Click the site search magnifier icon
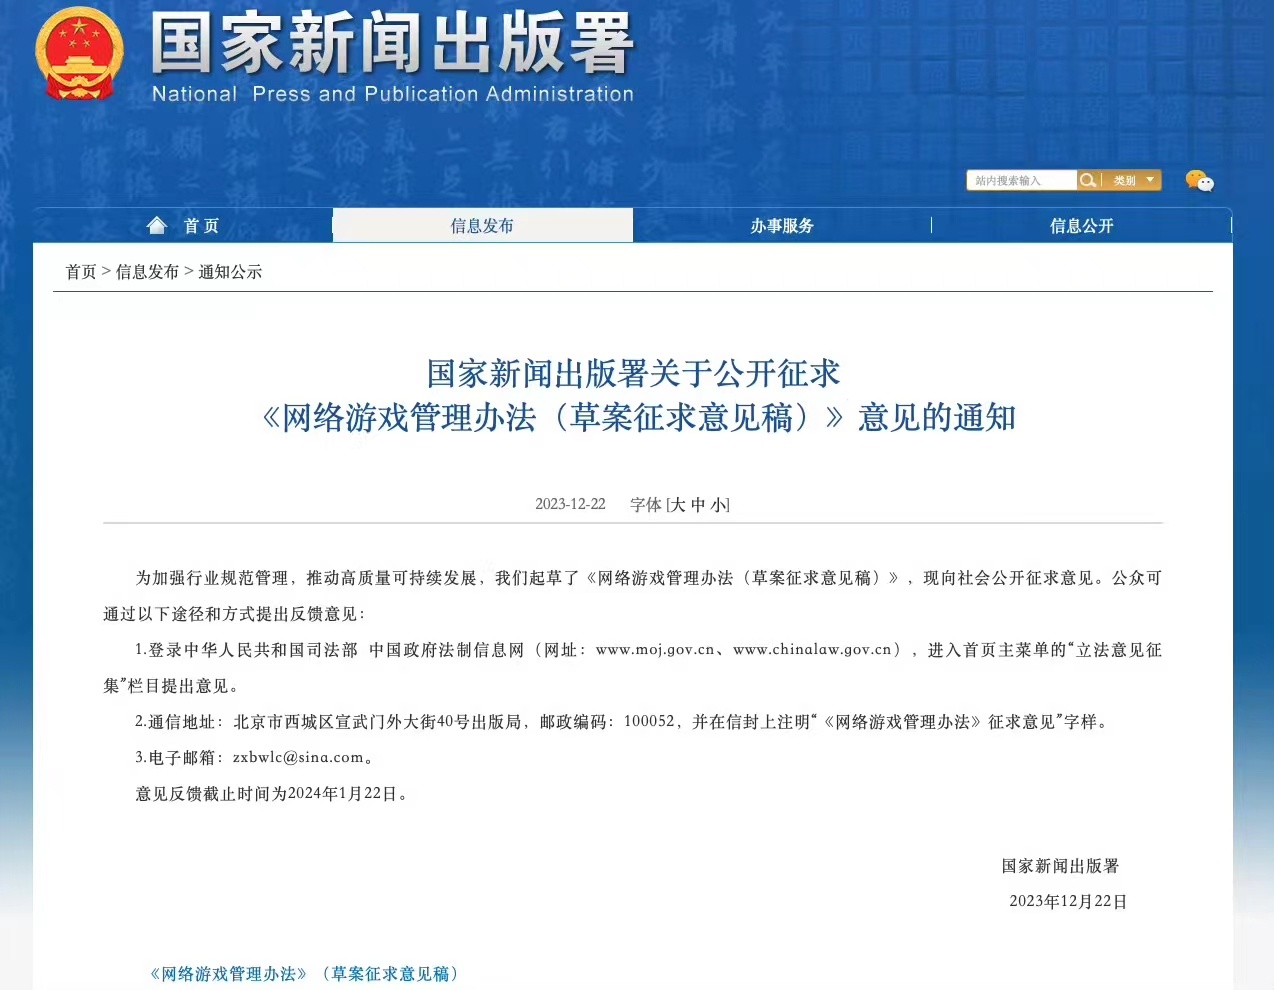 tap(1088, 180)
